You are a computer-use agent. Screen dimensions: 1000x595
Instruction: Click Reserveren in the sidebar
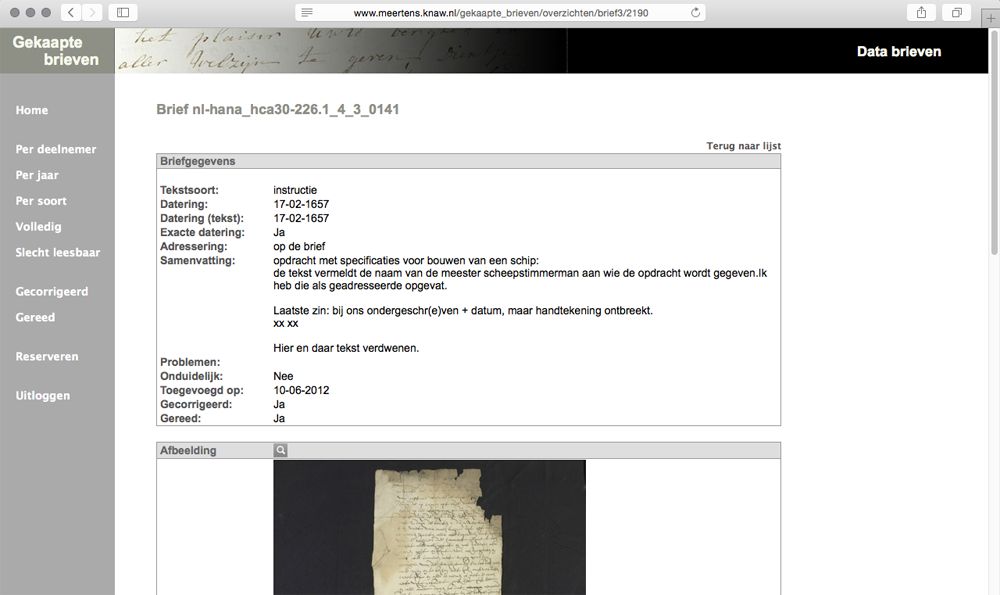tap(47, 357)
